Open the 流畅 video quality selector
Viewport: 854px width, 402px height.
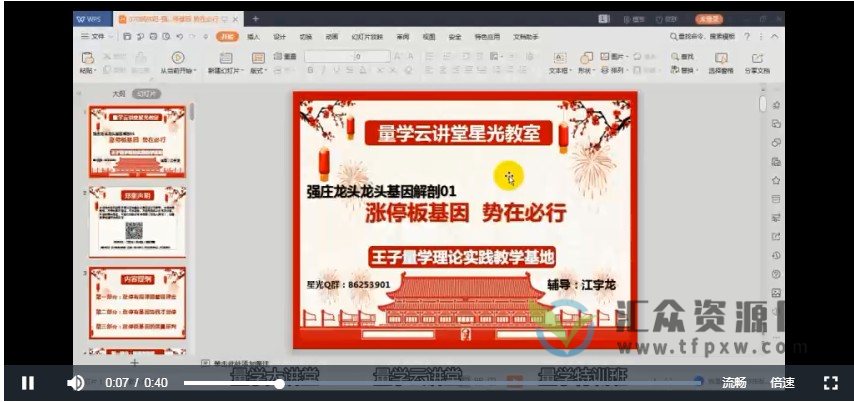click(734, 382)
